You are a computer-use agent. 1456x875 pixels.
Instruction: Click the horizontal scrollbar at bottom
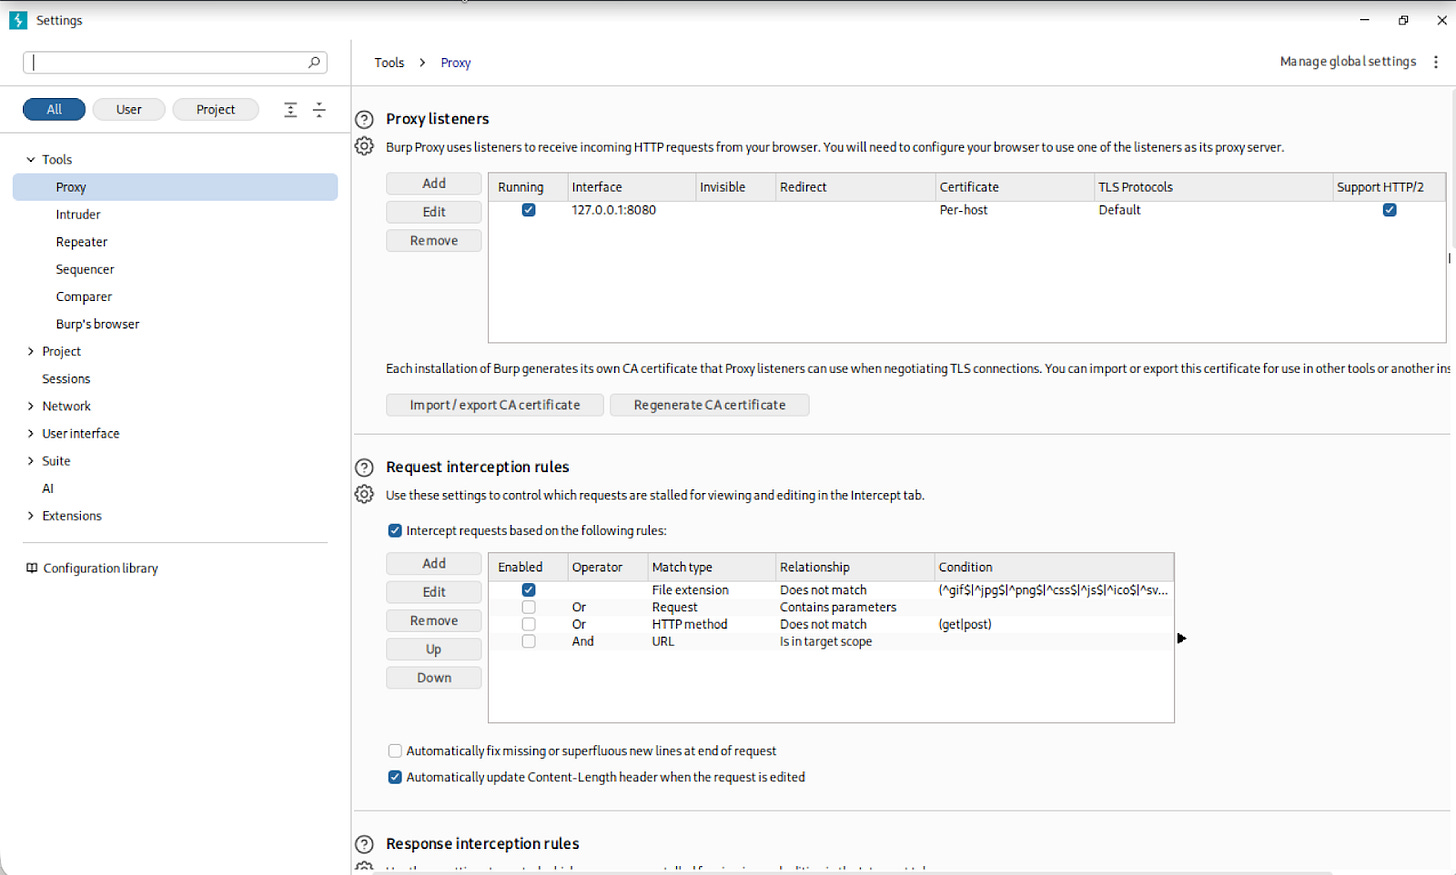click(x=853, y=872)
